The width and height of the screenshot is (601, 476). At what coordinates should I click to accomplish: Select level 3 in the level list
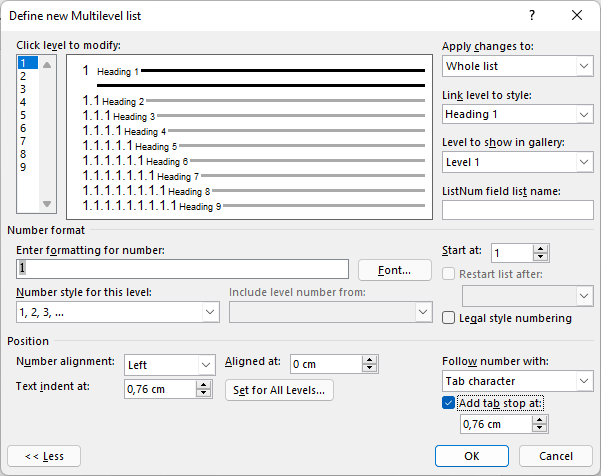tap(28, 89)
